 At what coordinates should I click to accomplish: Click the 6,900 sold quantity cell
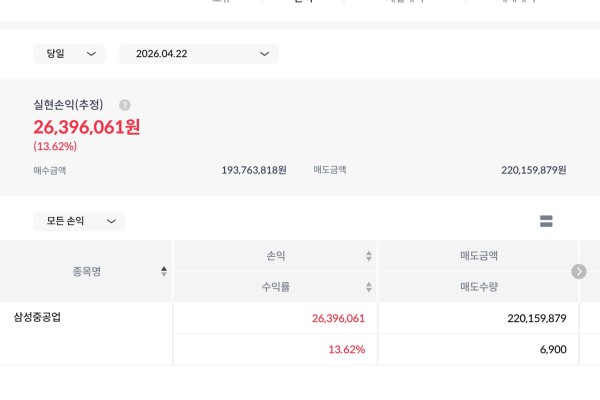pyautogui.click(x=551, y=350)
